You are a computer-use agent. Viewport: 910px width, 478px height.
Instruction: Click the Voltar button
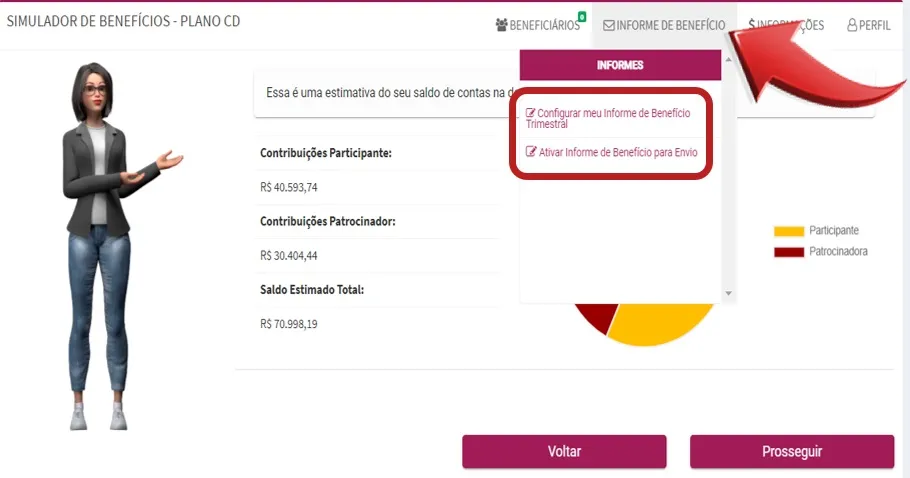(564, 451)
